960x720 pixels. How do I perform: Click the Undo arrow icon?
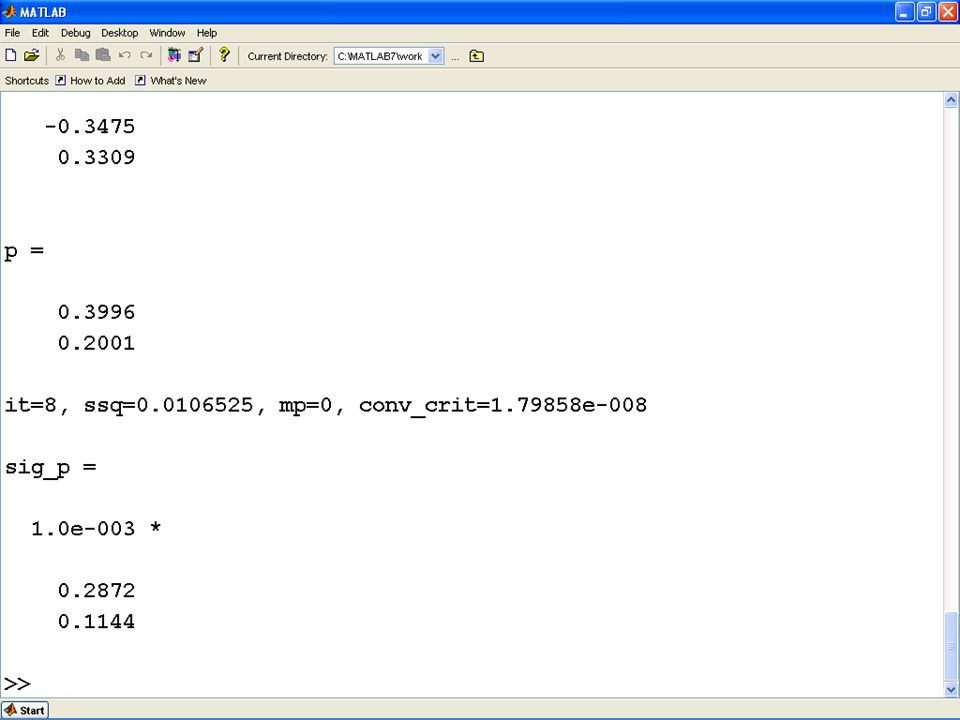125,56
